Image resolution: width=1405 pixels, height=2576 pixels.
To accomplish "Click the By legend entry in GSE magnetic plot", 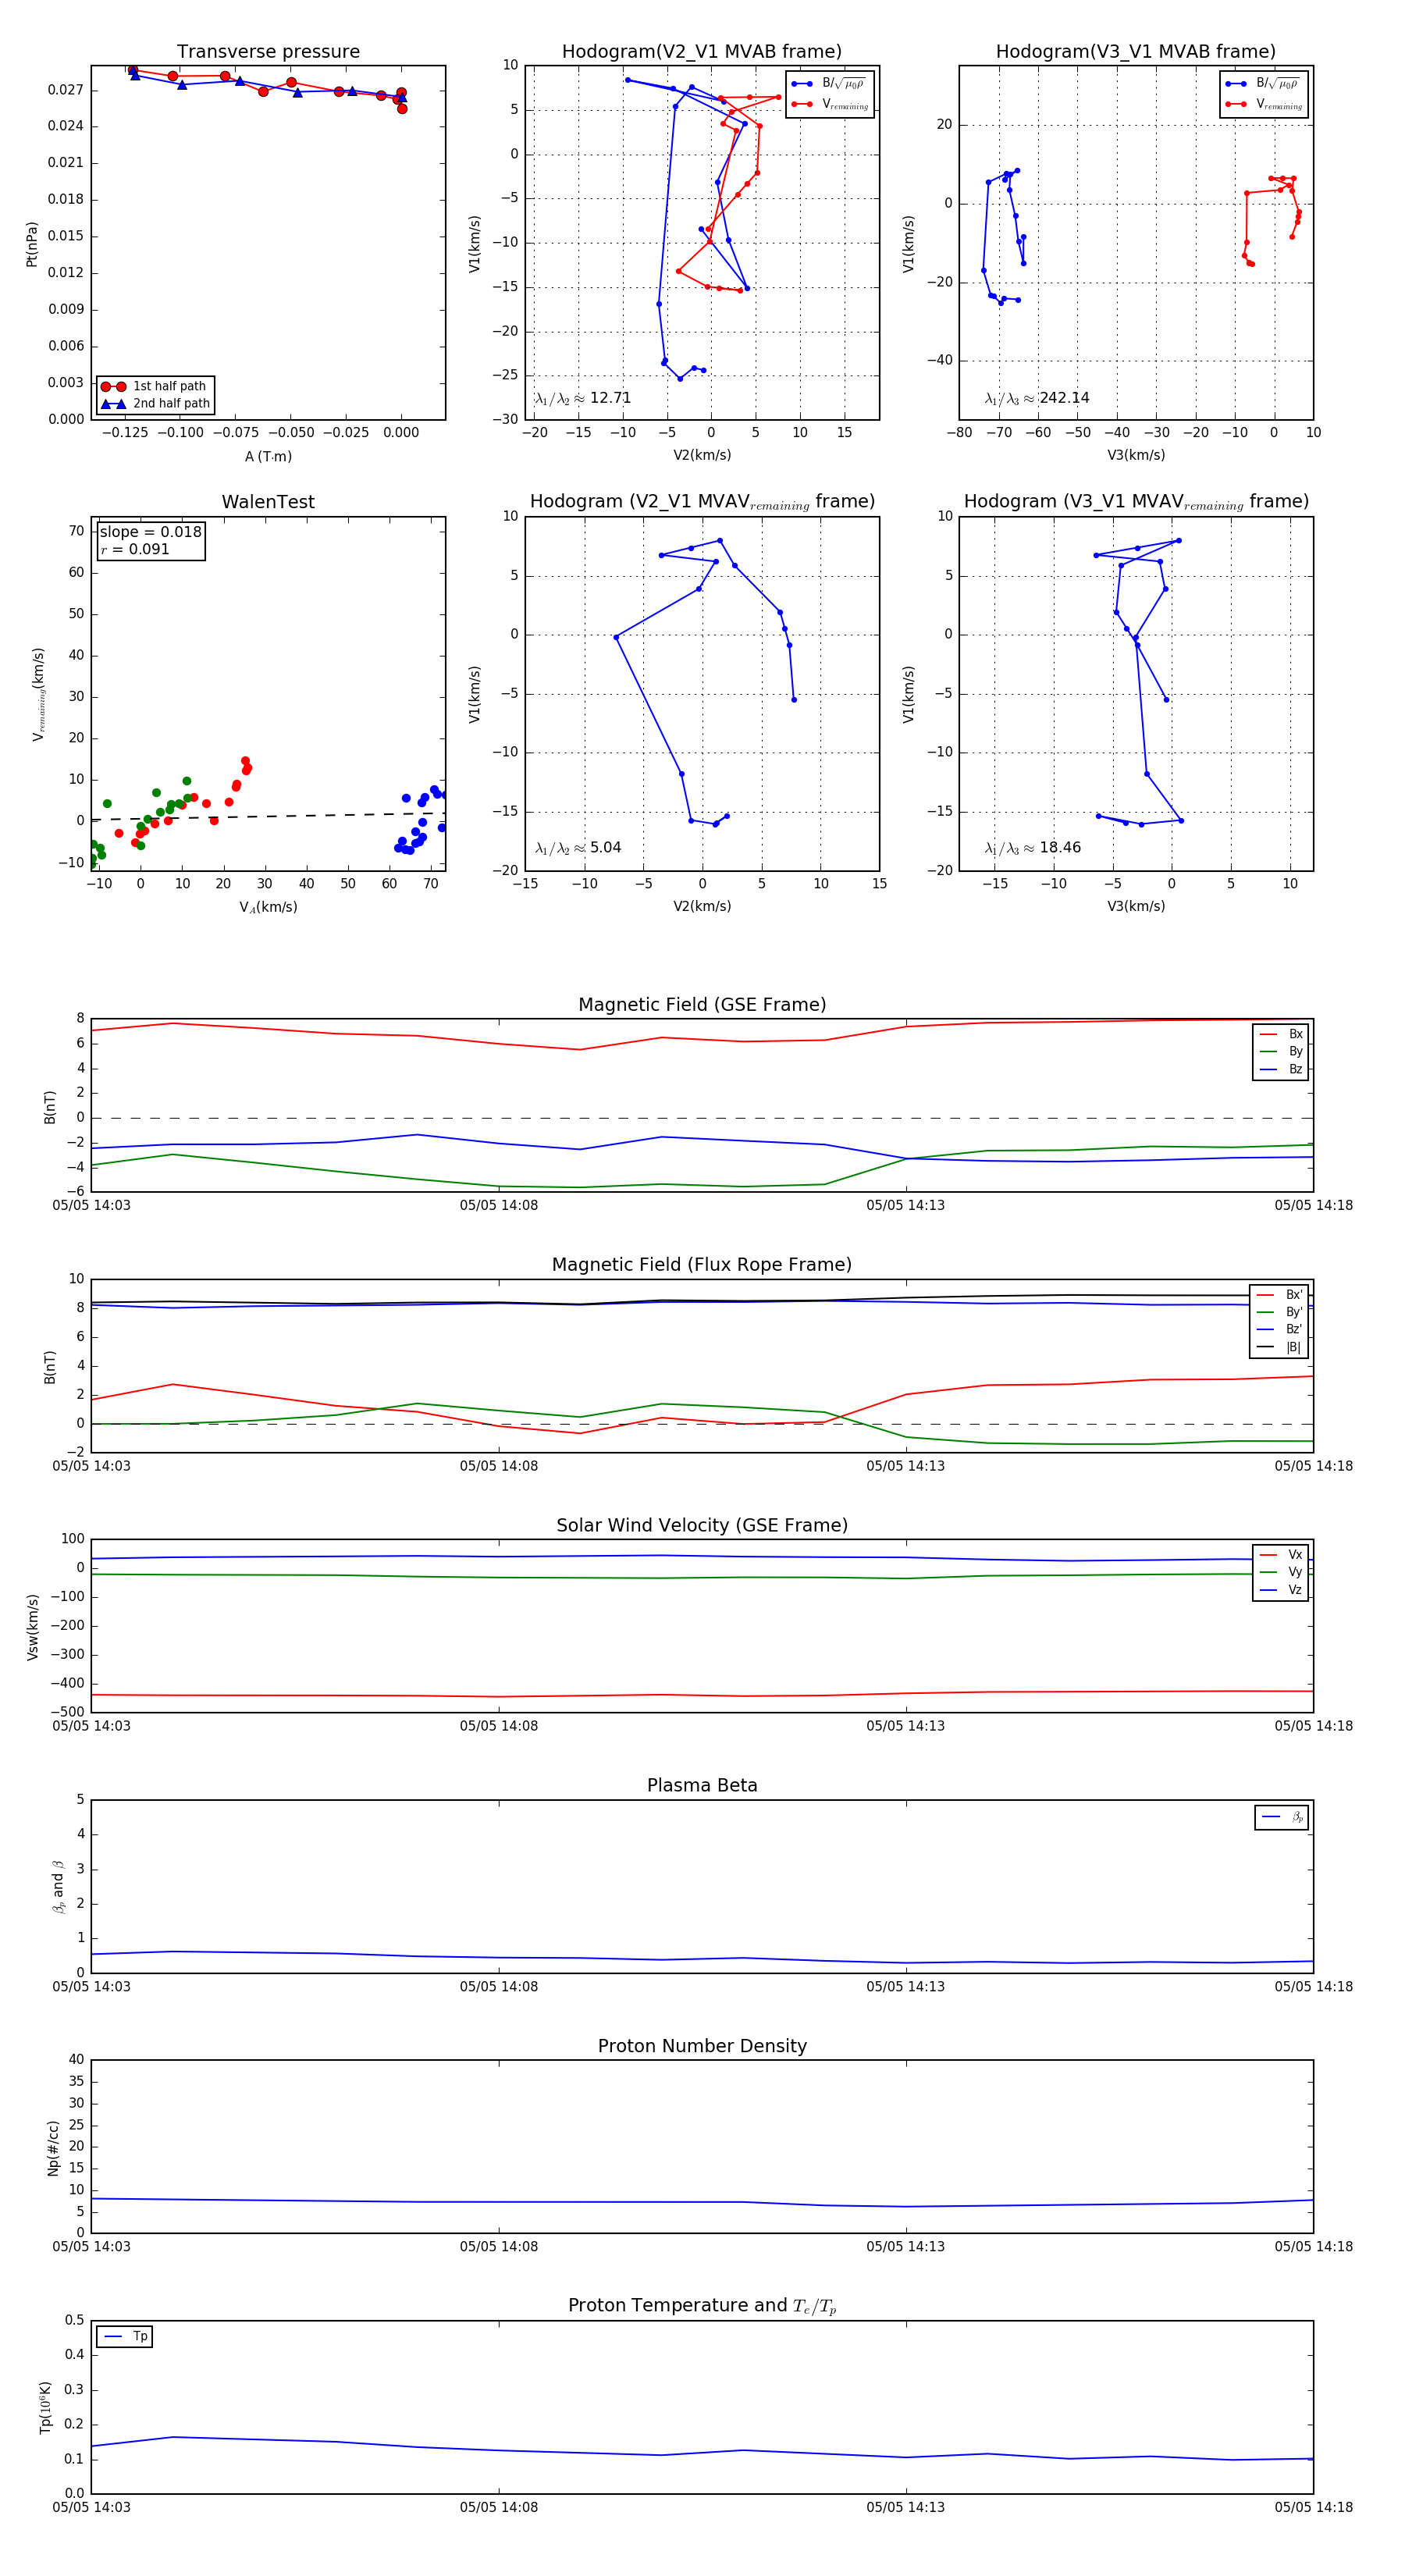I will click(x=1281, y=1051).
